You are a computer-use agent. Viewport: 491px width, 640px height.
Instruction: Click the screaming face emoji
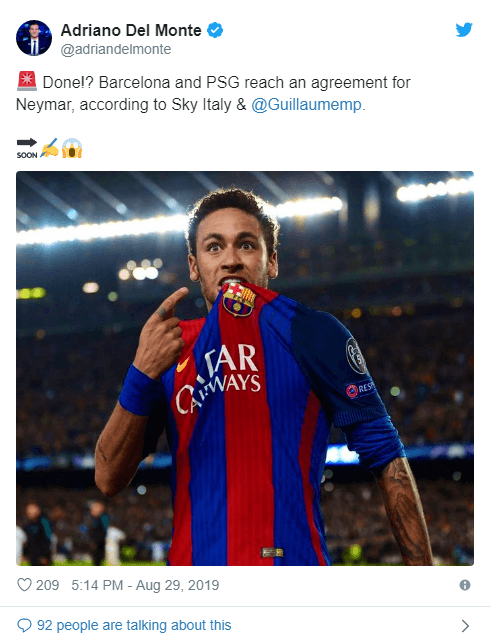72,148
